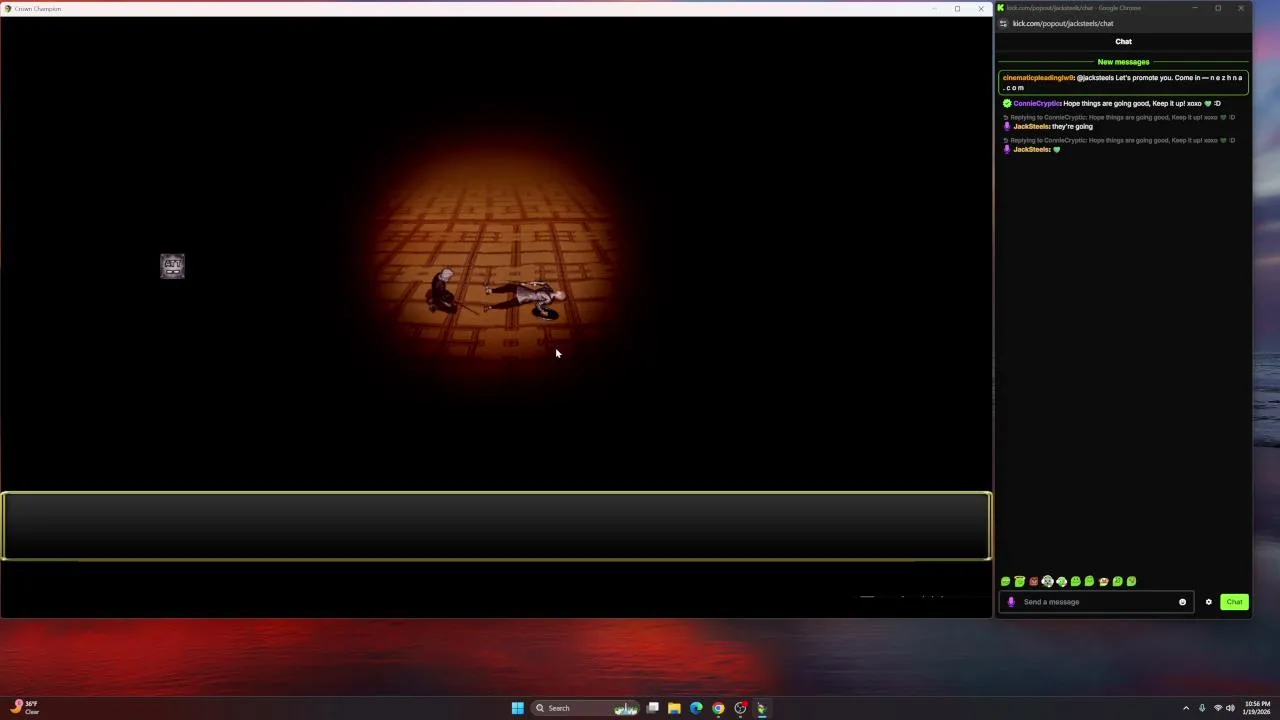Open the taskbar app with red notification badge
Screen dimensions: 1280x720
[740, 708]
